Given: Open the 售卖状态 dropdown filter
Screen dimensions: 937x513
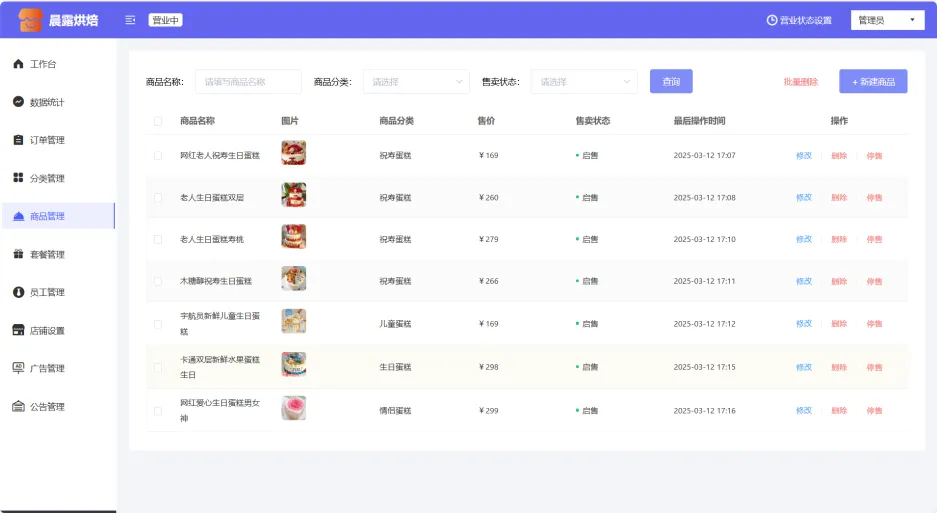Looking at the screenshot, I should click(583, 82).
